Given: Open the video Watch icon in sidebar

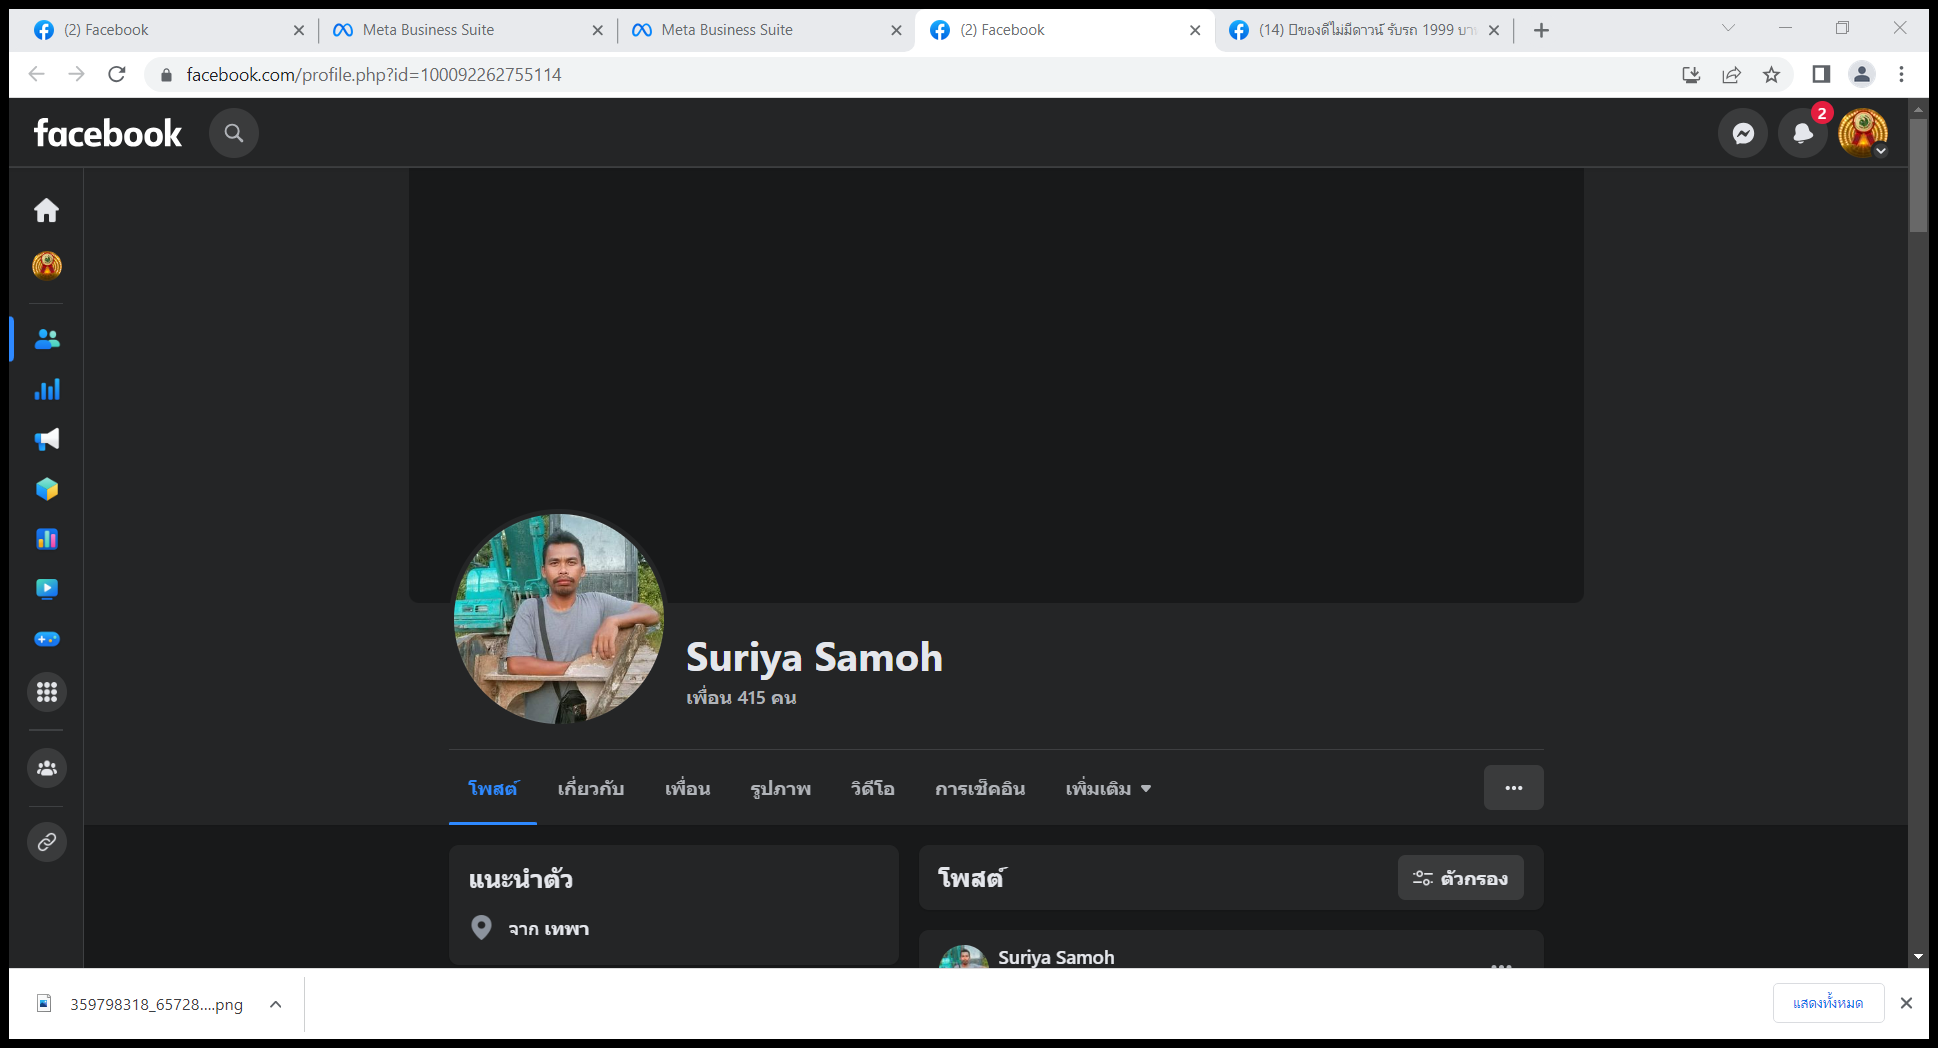Looking at the screenshot, I should point(46,589).
